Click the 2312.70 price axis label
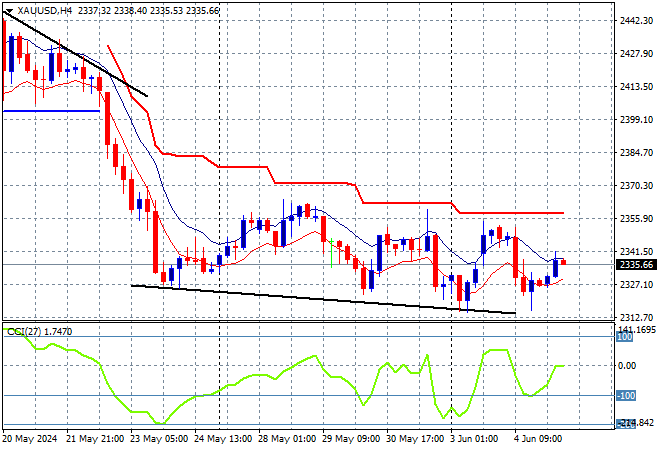 [636, 317]
